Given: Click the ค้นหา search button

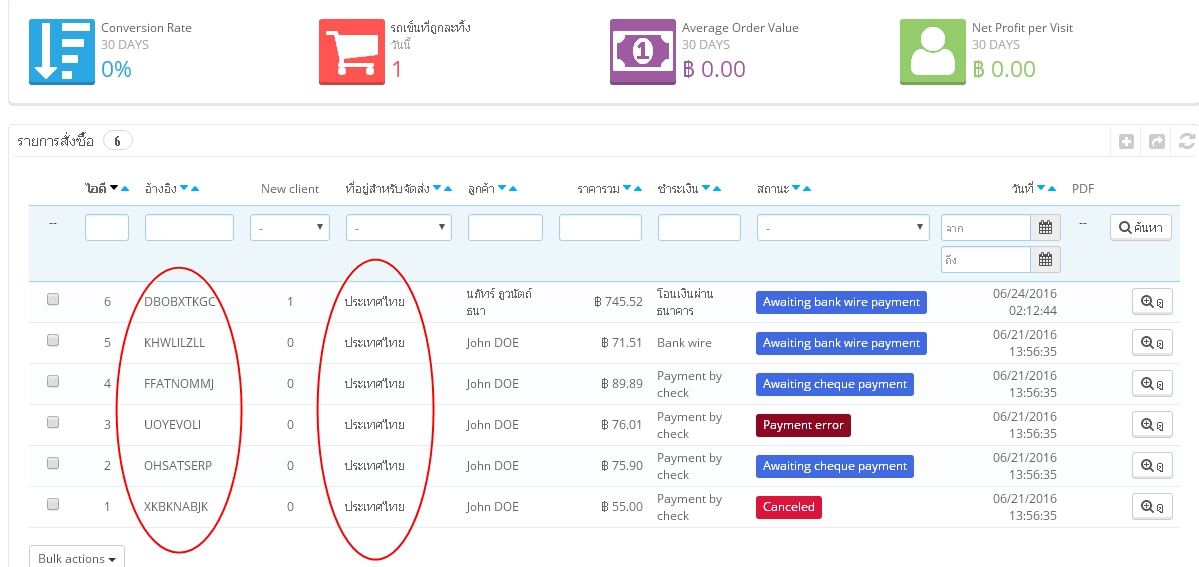Looking at the screenshot, I should [1141, 227].
